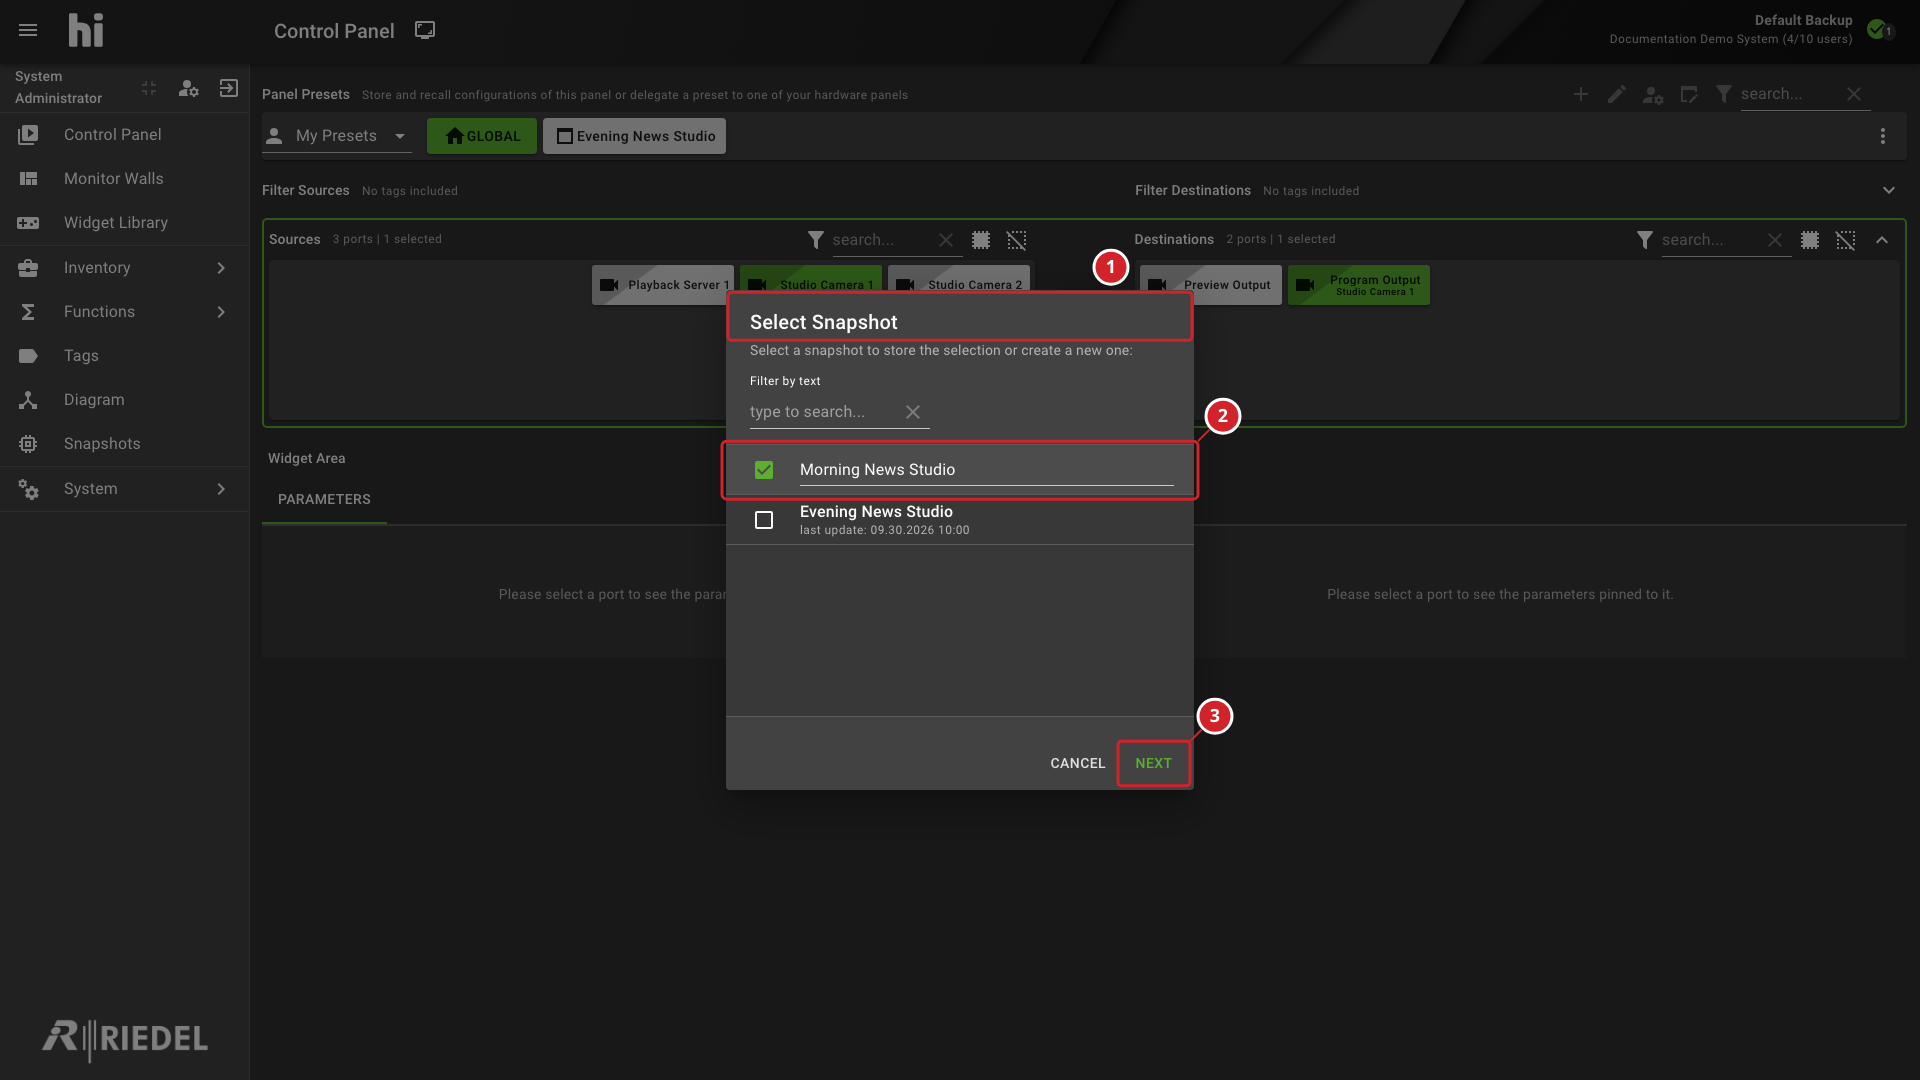Click the monitor icon beside Control Panel title
This screenshot has height=1080, width=1920.
coord(425,30)
